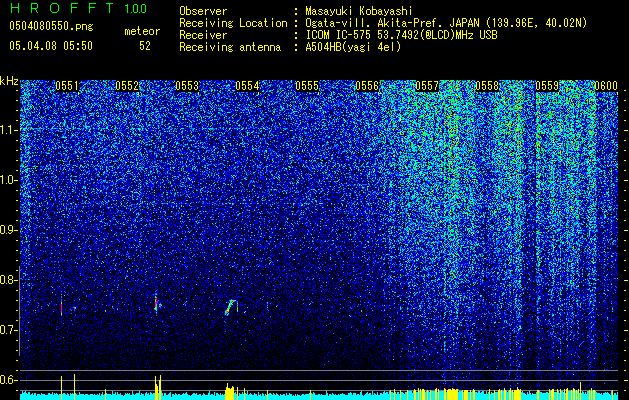
Task: Click the 0555 time marker
Action: 307,86
